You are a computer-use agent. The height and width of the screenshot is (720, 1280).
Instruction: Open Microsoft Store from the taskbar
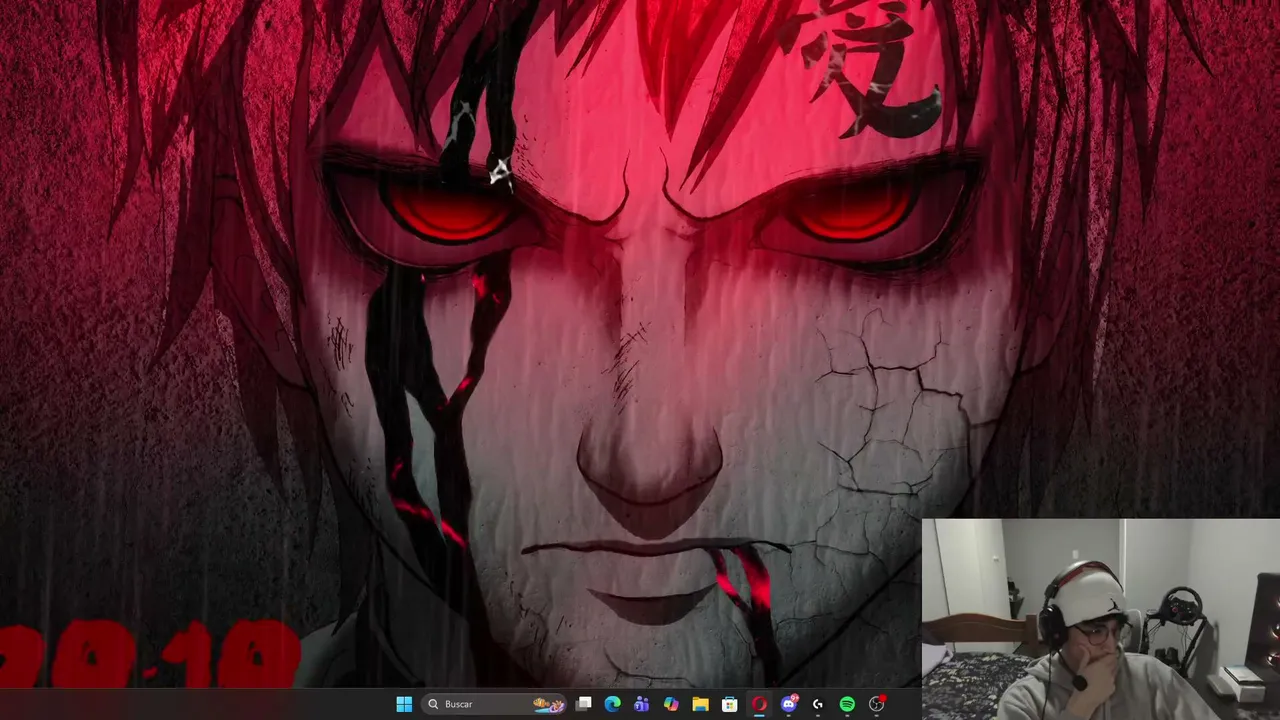pyautogui.click(x=730, y=704)
